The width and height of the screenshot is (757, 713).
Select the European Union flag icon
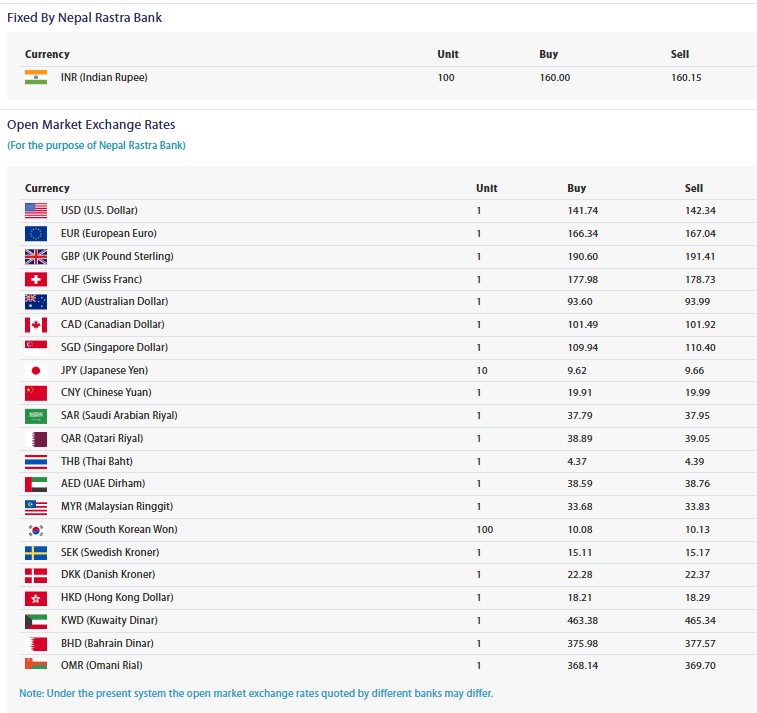coord(36,233)
